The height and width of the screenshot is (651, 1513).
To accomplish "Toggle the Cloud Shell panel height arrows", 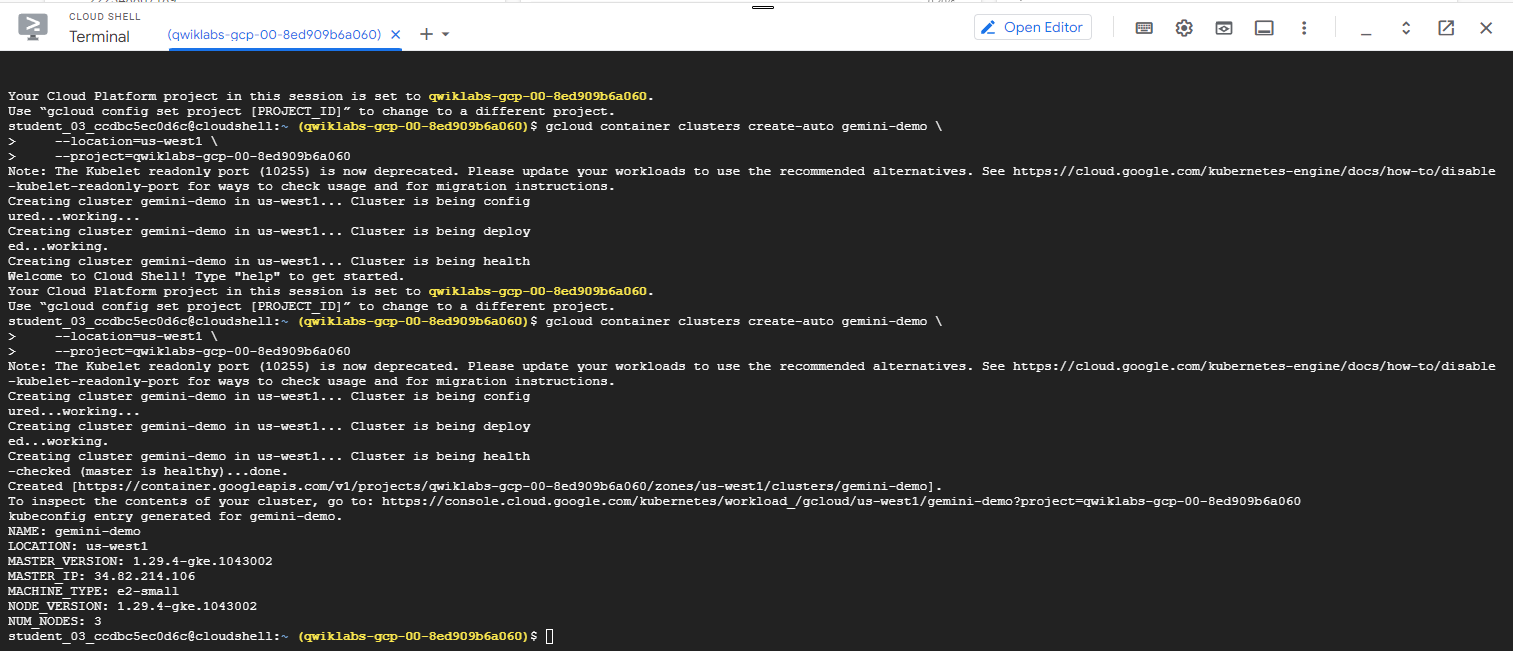I will pyautogui.click(x=1406, y=28).
